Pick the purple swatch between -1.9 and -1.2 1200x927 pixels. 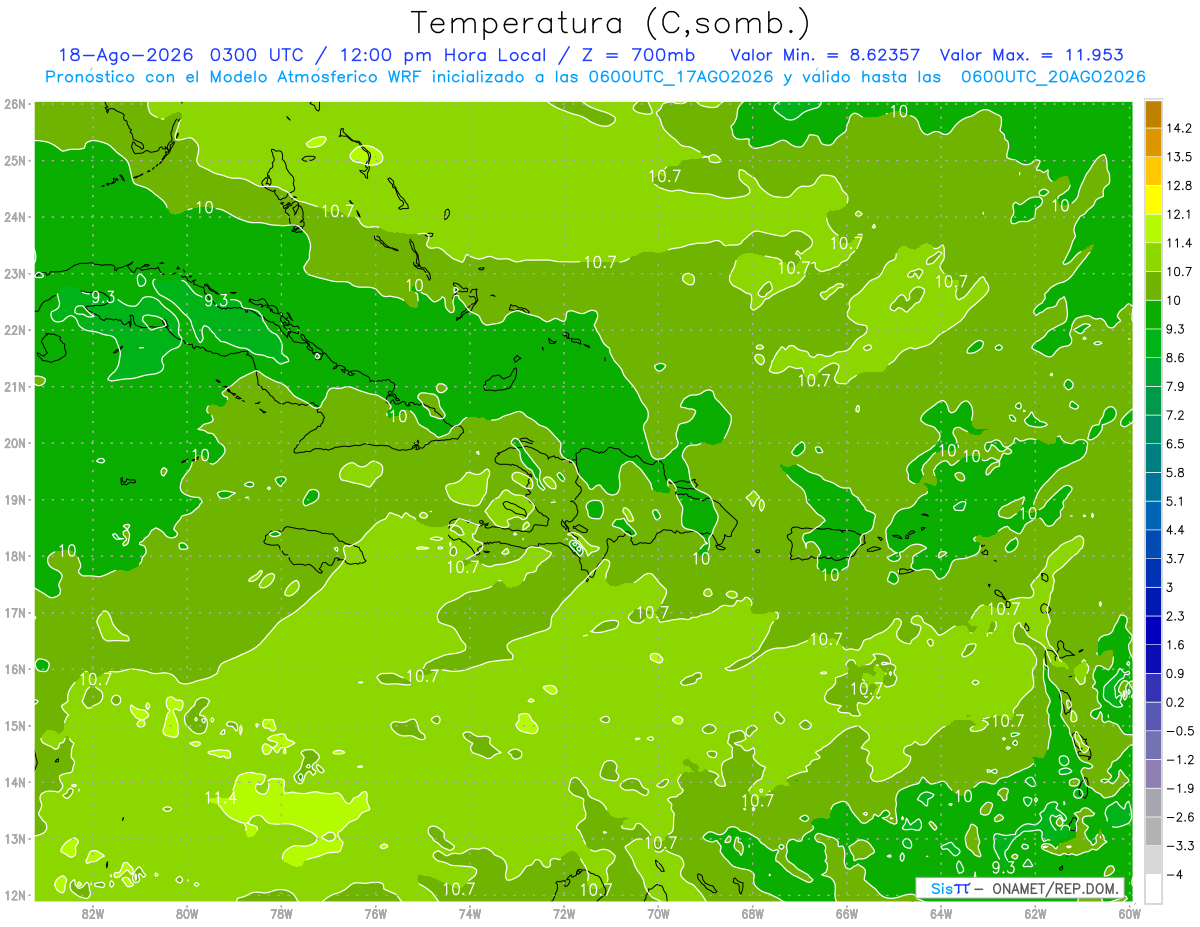[1152, 774]
